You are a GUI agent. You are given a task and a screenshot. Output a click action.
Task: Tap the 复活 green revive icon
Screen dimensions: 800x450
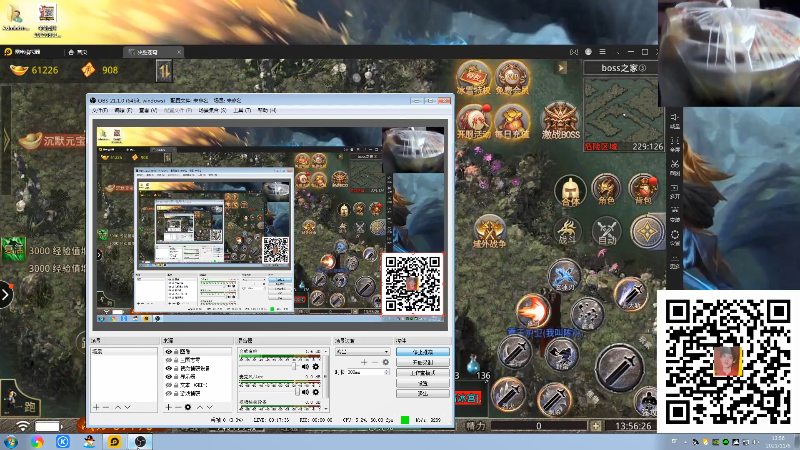tap(14, 250)
